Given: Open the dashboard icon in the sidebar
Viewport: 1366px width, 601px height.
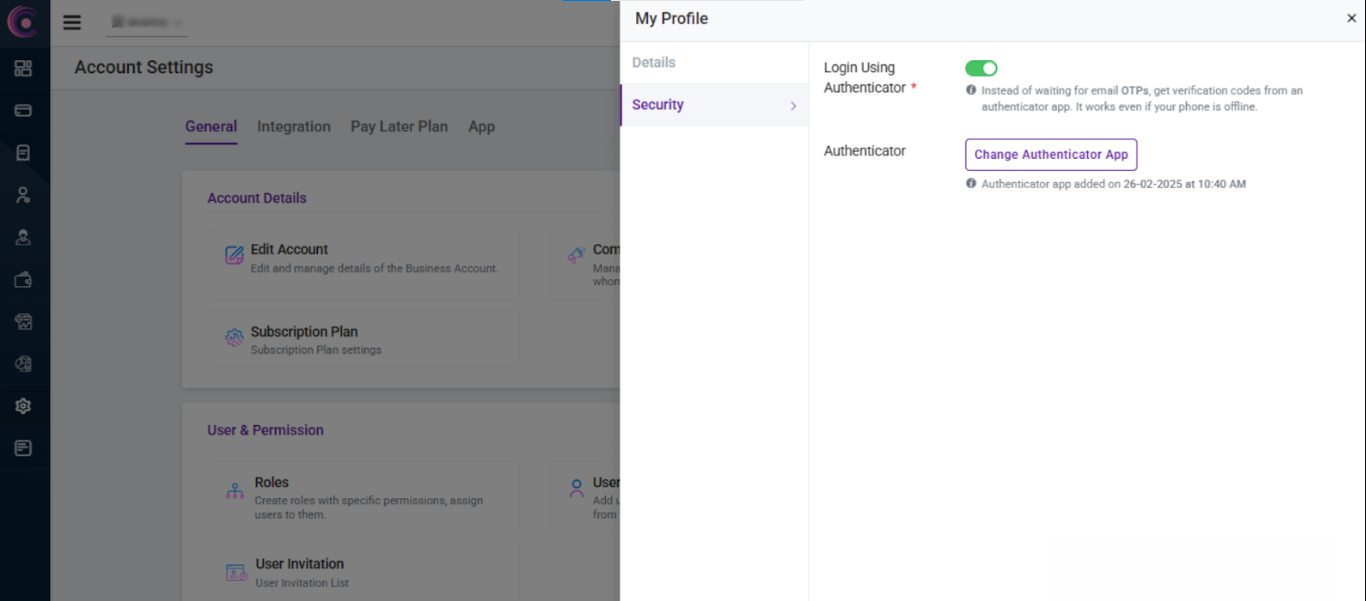Looking at the screenshot, I should tap(23, 68).
